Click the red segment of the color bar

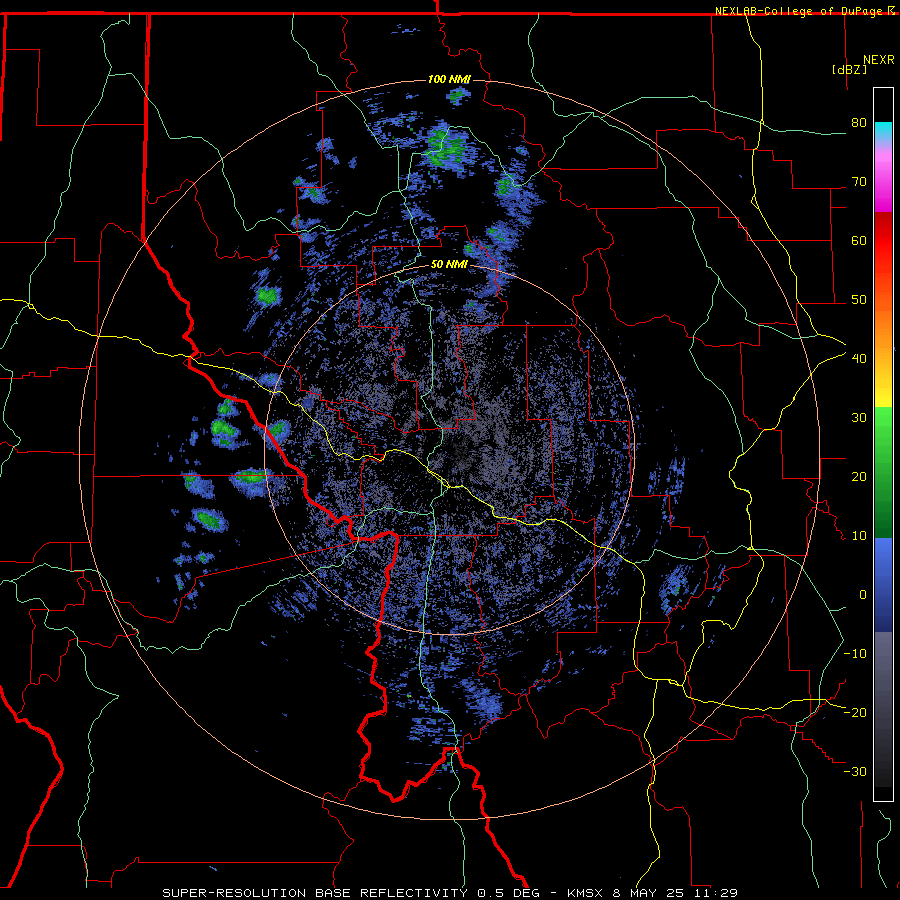click(x=883, y=241)
